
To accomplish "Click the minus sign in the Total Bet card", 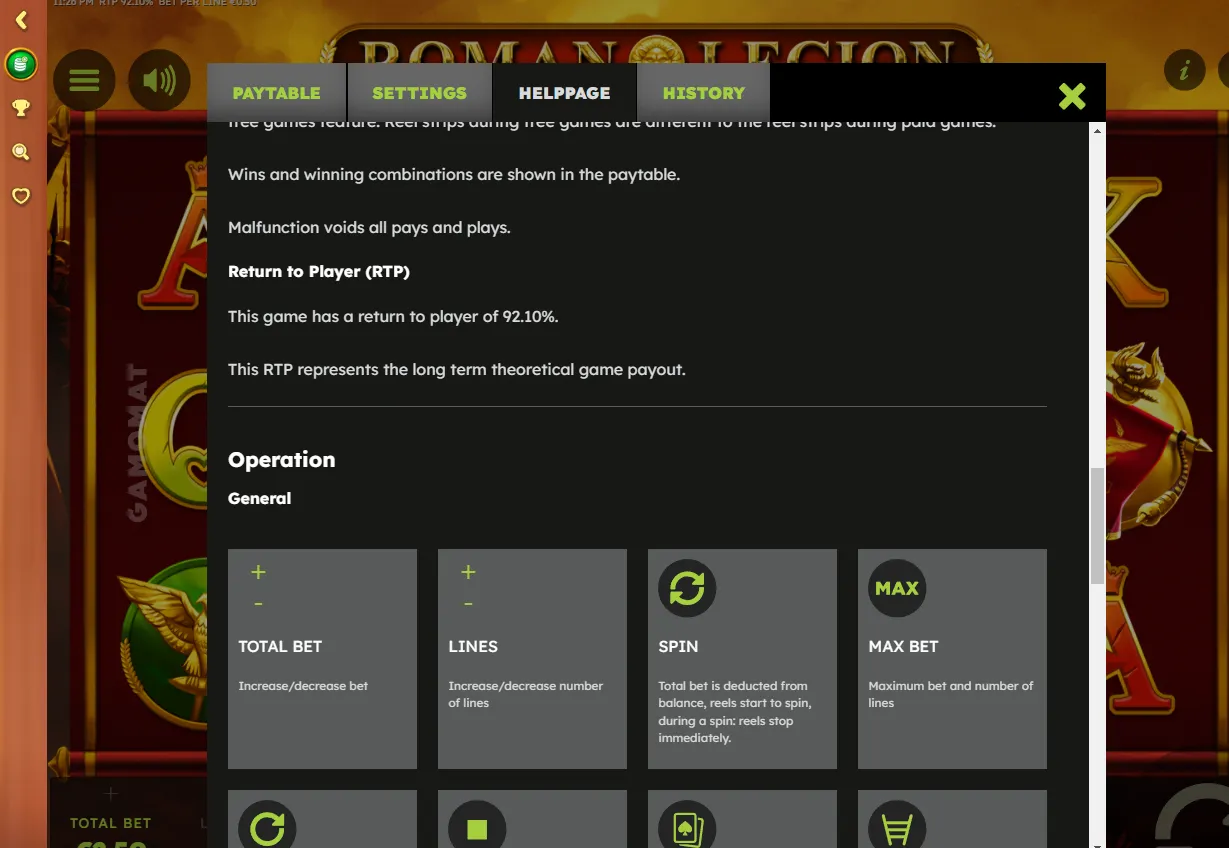I will (258, 604).
